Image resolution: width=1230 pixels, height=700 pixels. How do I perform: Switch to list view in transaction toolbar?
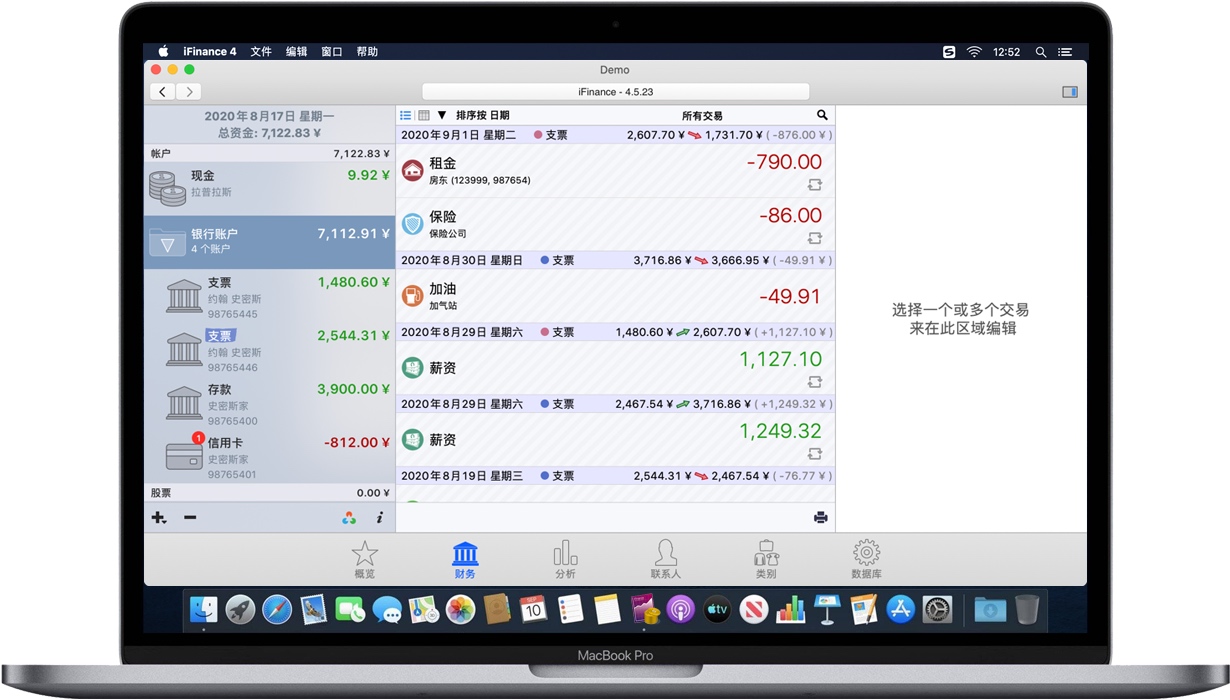point(404,115)
